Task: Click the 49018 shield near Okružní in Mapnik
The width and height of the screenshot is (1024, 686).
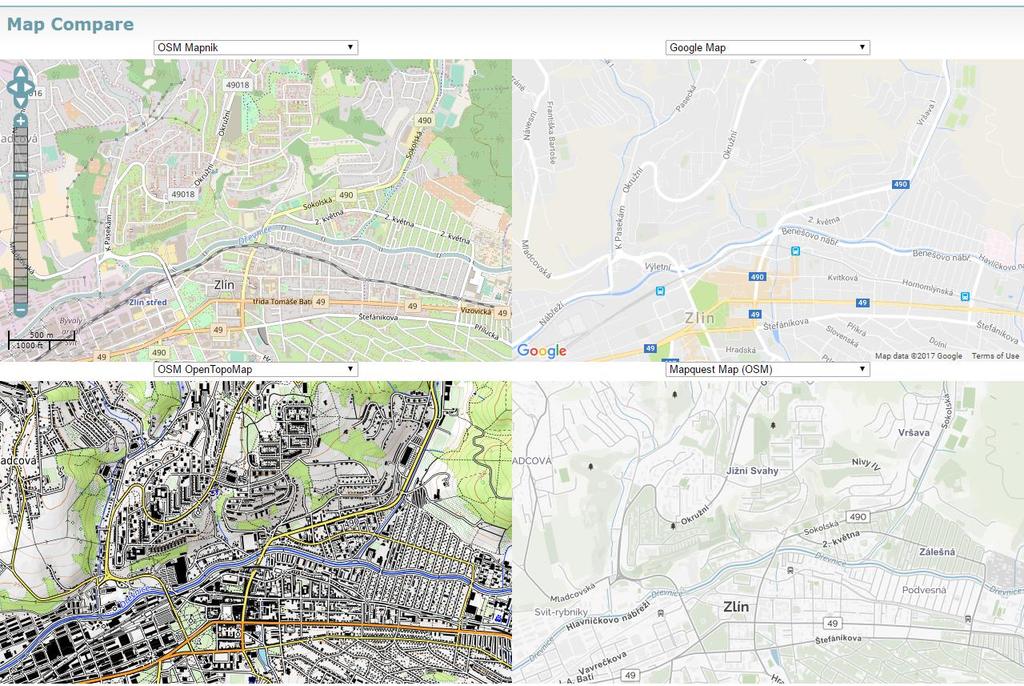Action: click(x=183, y=194)
